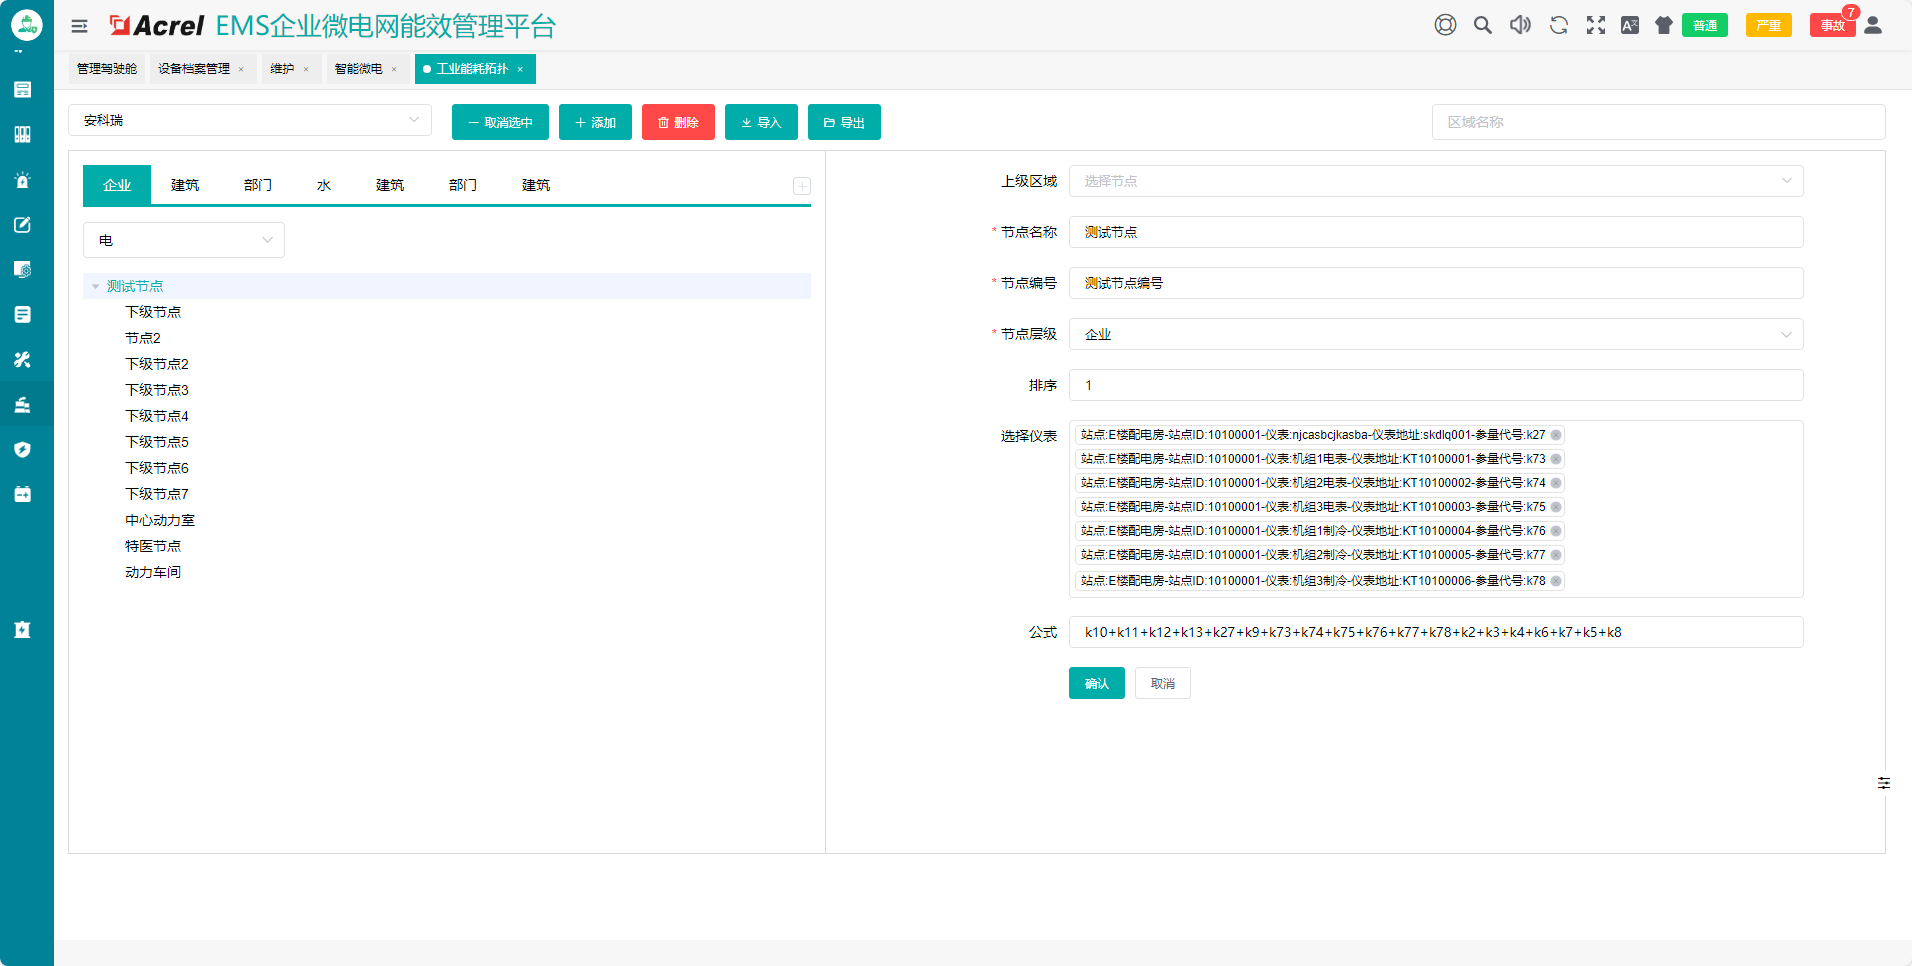
Task: Click the 节点名称 input field
Action: [x=1436, y=232]
